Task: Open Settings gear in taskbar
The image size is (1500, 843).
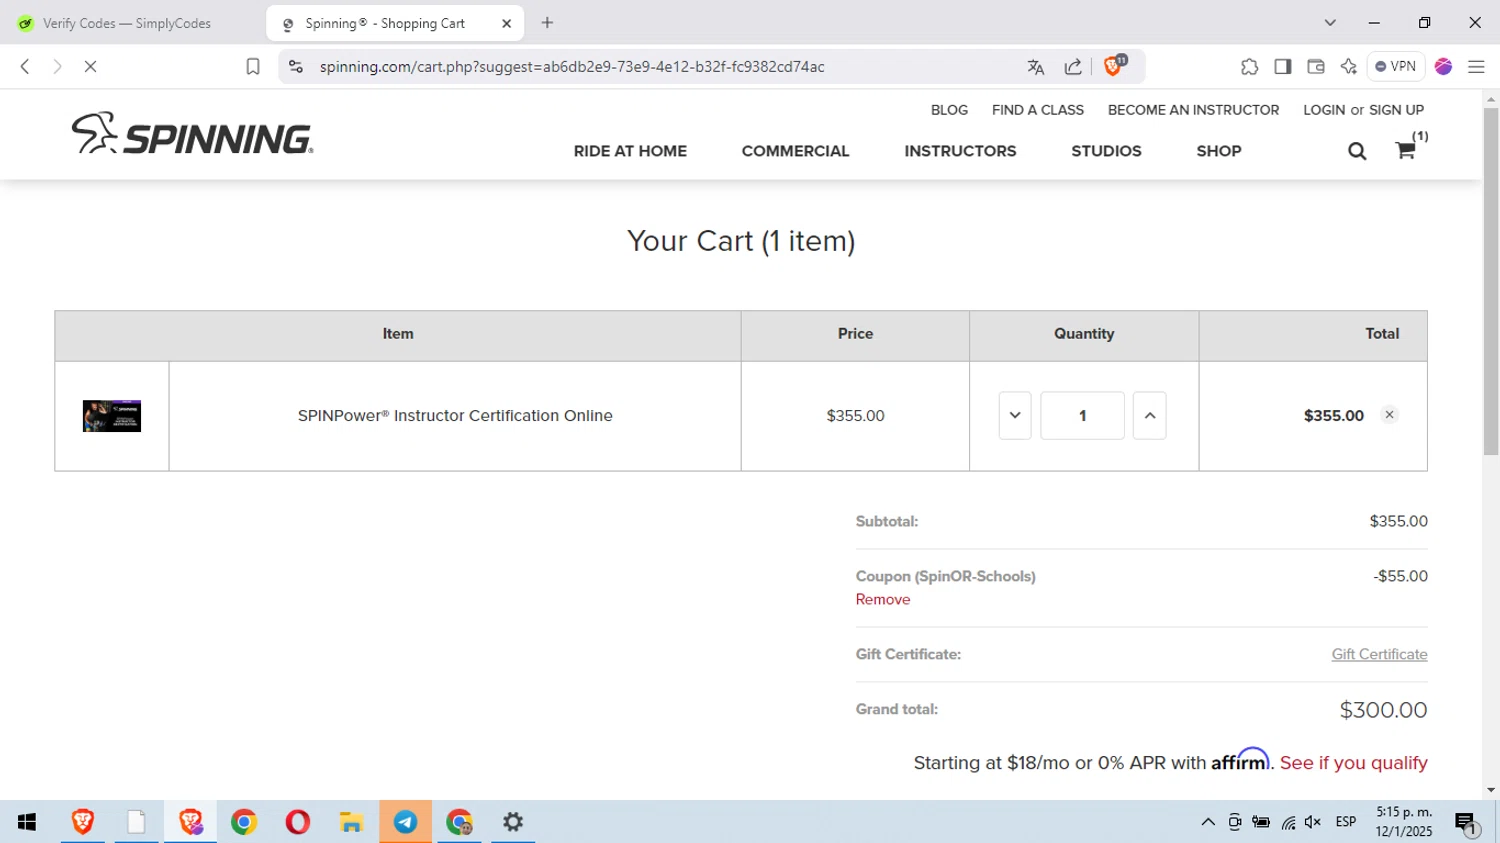Action: pos(513,822)
